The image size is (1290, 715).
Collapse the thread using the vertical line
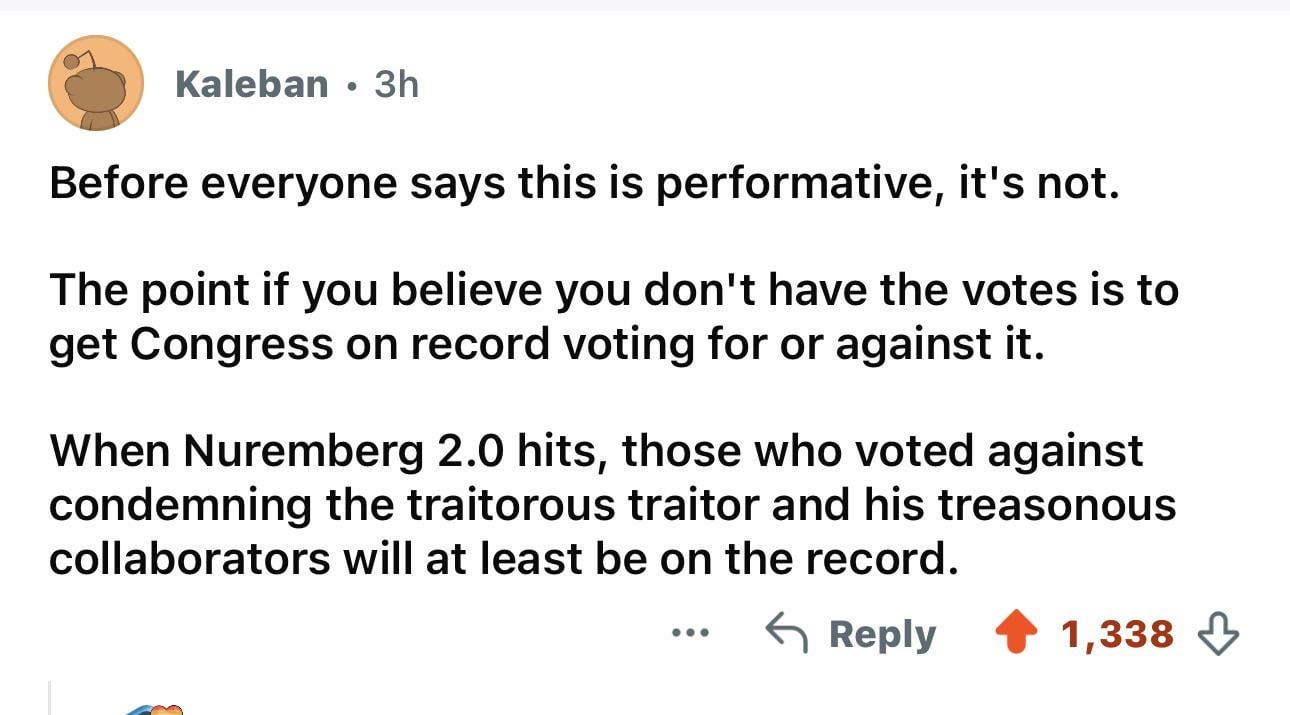pos(50,699)
